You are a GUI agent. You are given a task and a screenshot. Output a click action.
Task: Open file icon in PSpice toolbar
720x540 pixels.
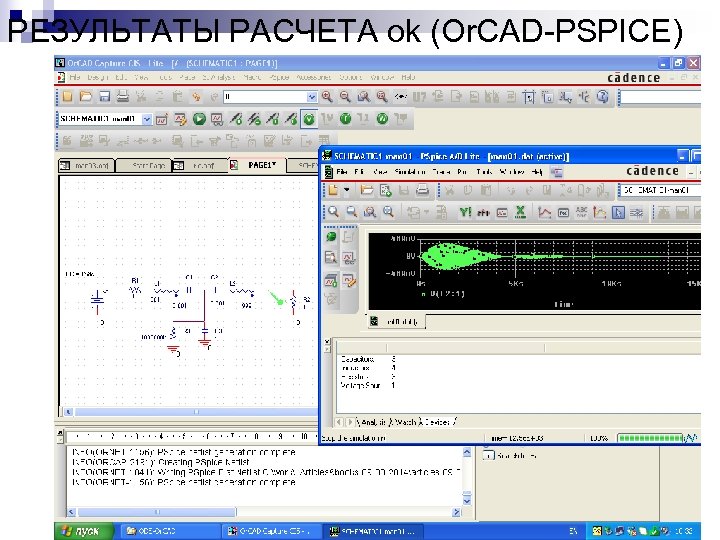pos(366,190)
